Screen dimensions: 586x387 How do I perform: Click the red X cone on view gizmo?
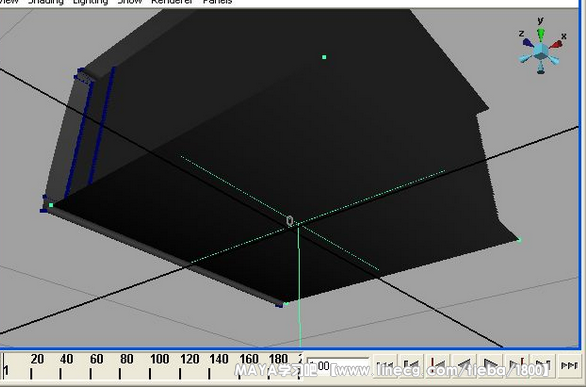(x=556, y=44)
